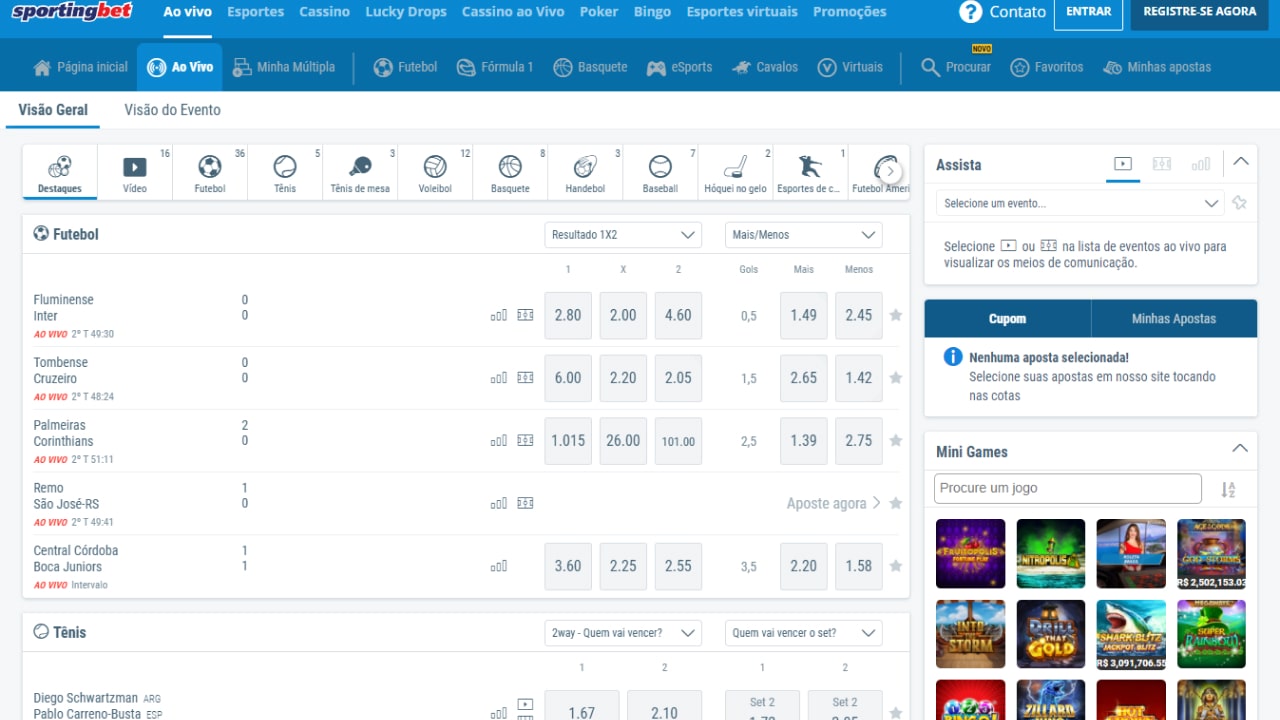Switch Assista panel to statistics view
The width and height of the screenshot is (1280, 720).
1200,164
